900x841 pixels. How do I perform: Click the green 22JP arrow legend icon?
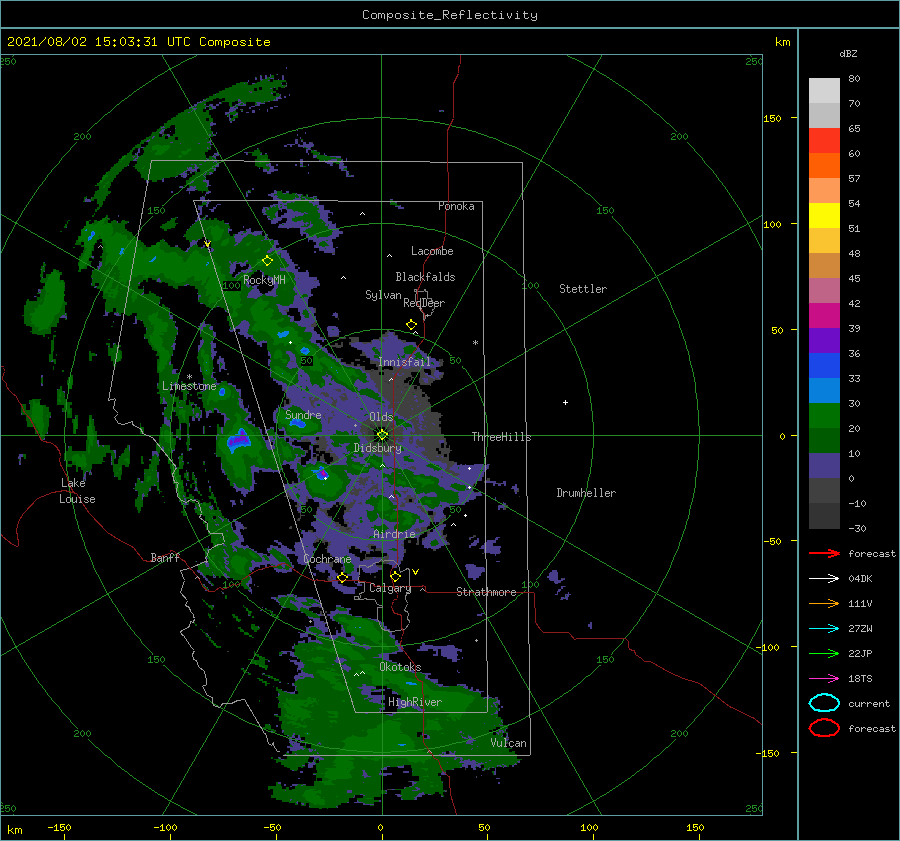pos(824,653)
